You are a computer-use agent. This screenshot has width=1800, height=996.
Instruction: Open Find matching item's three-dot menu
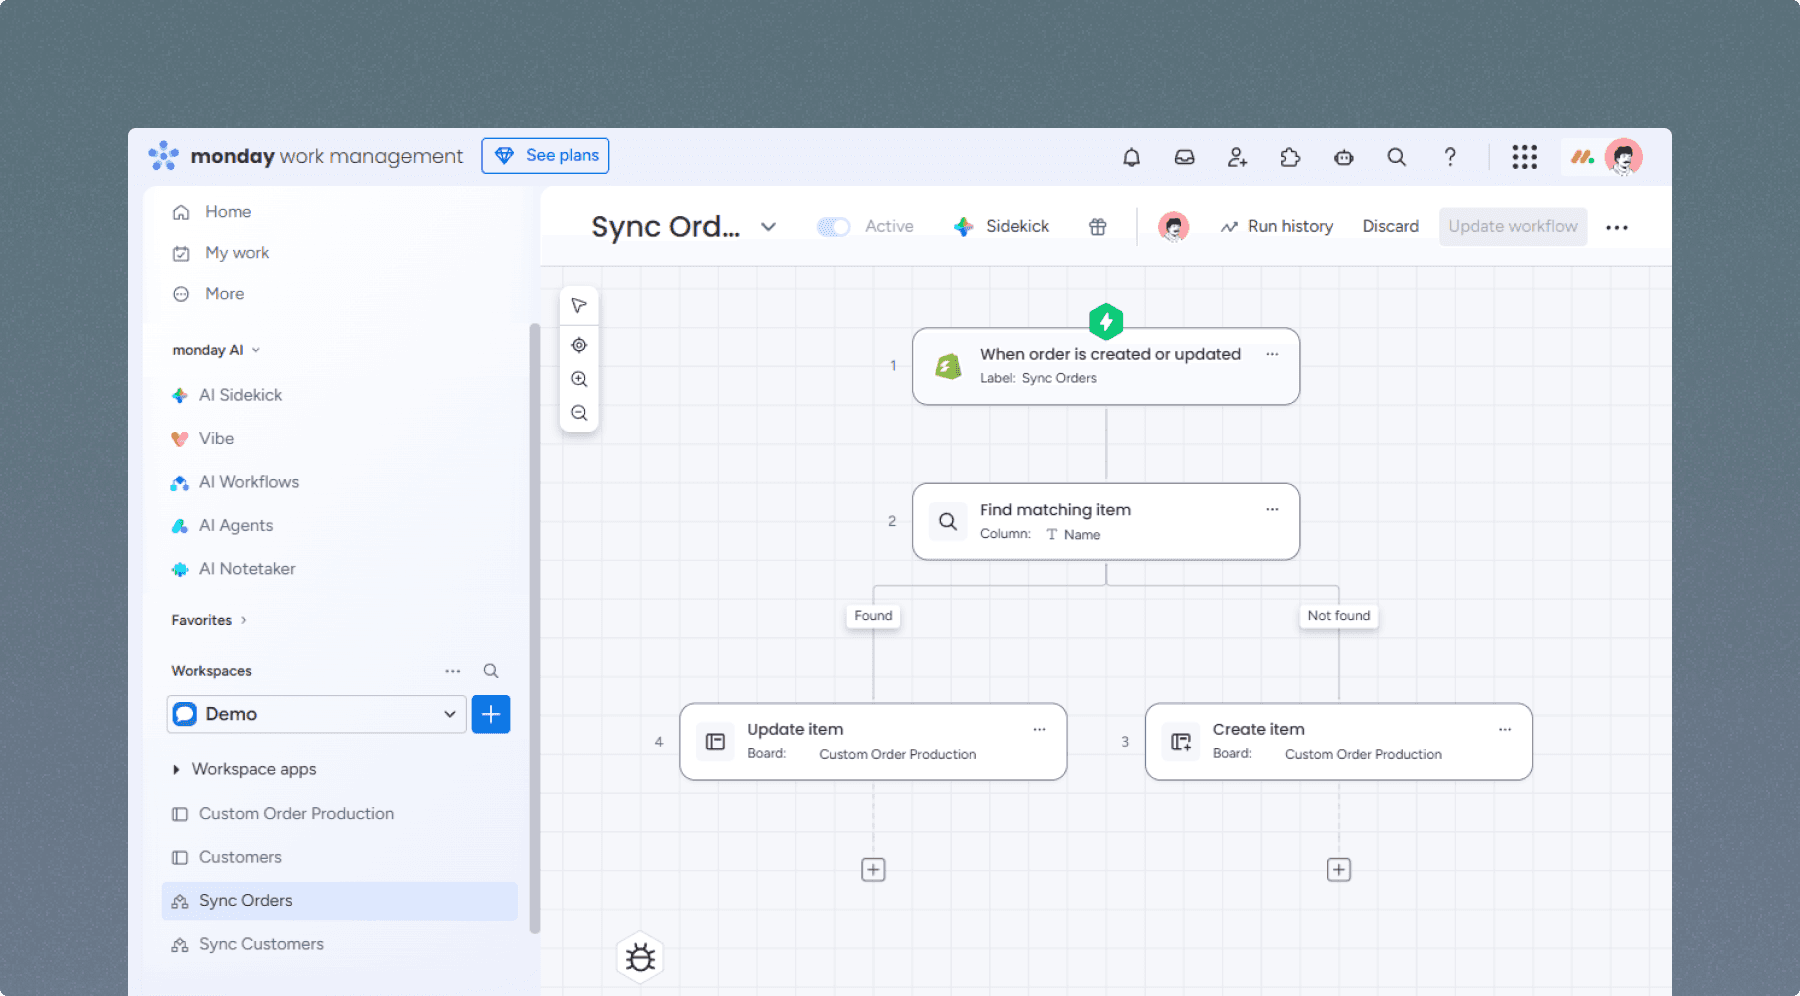point(1272,509)
